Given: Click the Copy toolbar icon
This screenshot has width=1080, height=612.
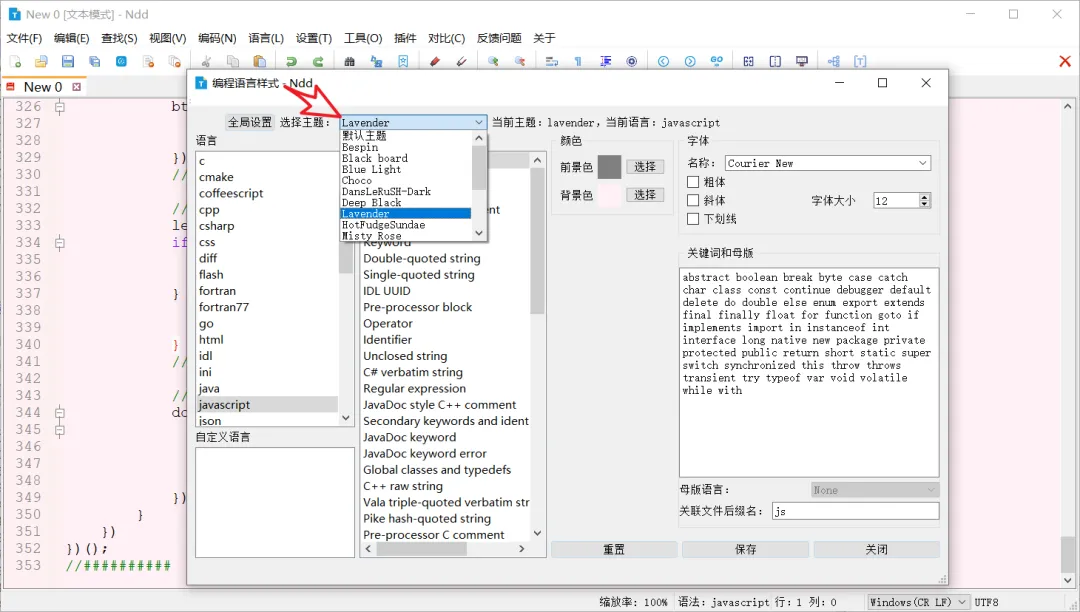Looking at the screenshot, I should (233, 61).
